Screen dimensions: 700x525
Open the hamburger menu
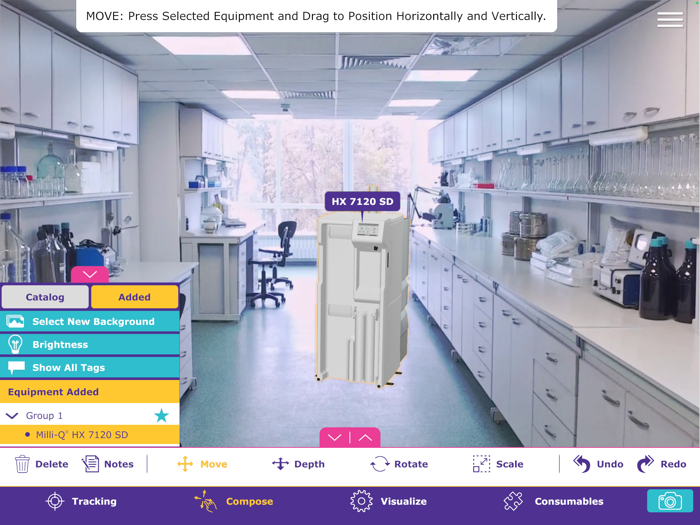(670, 19)
